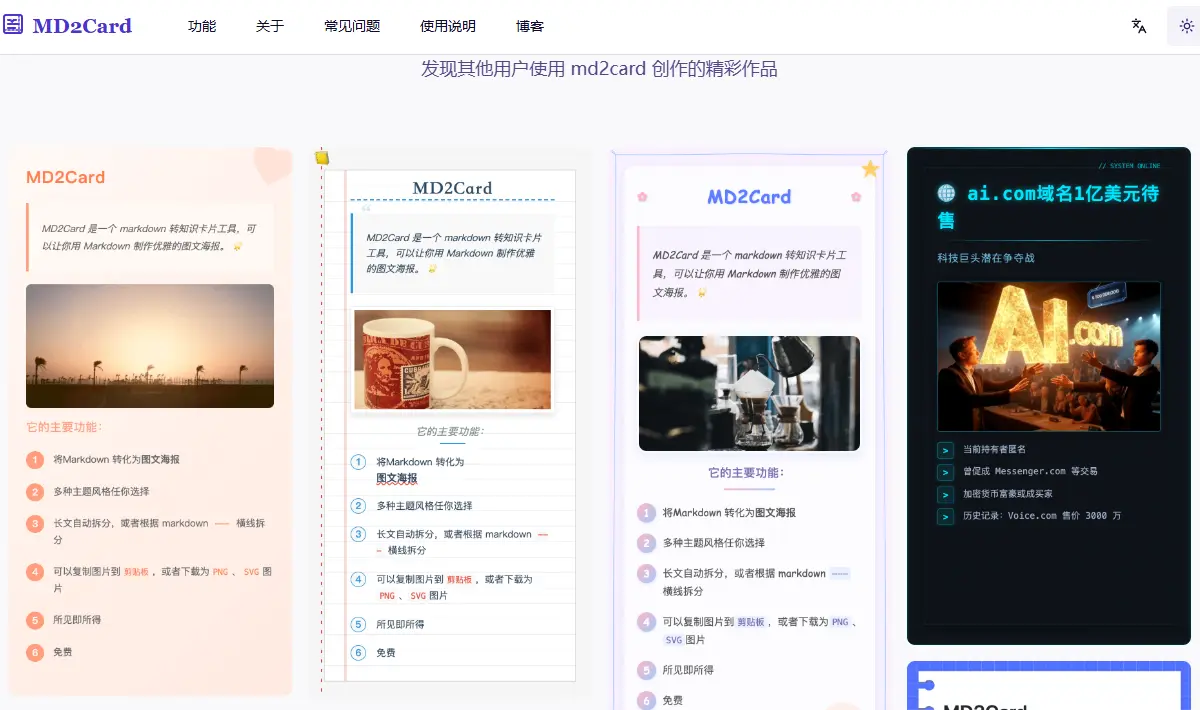This screenshot has width=1200, height=710.
Task: Open the 关于 navigation item
Action: 270,26
